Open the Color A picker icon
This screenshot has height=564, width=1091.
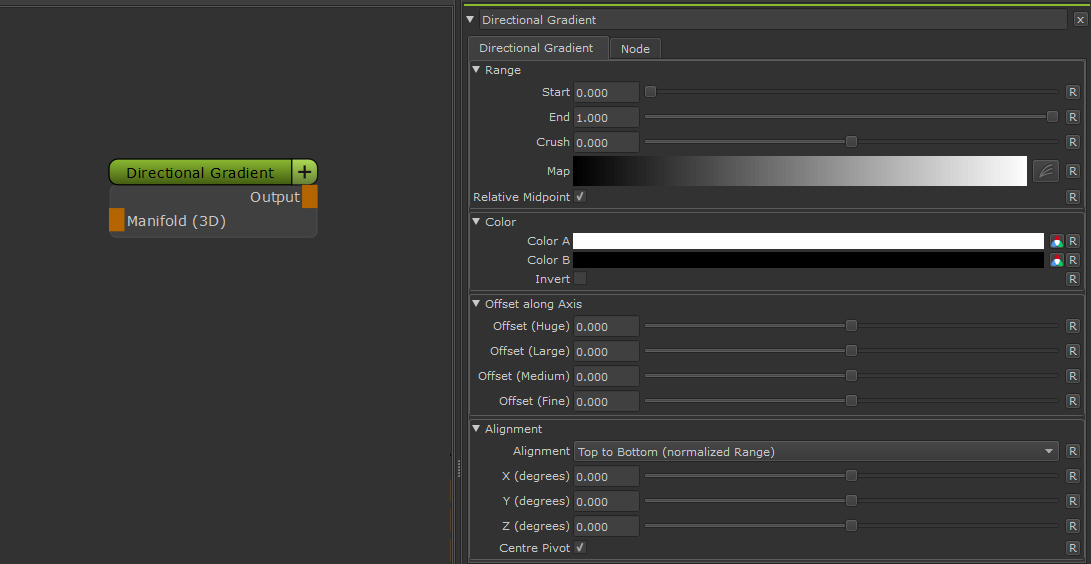click(x=1056, y=241)
